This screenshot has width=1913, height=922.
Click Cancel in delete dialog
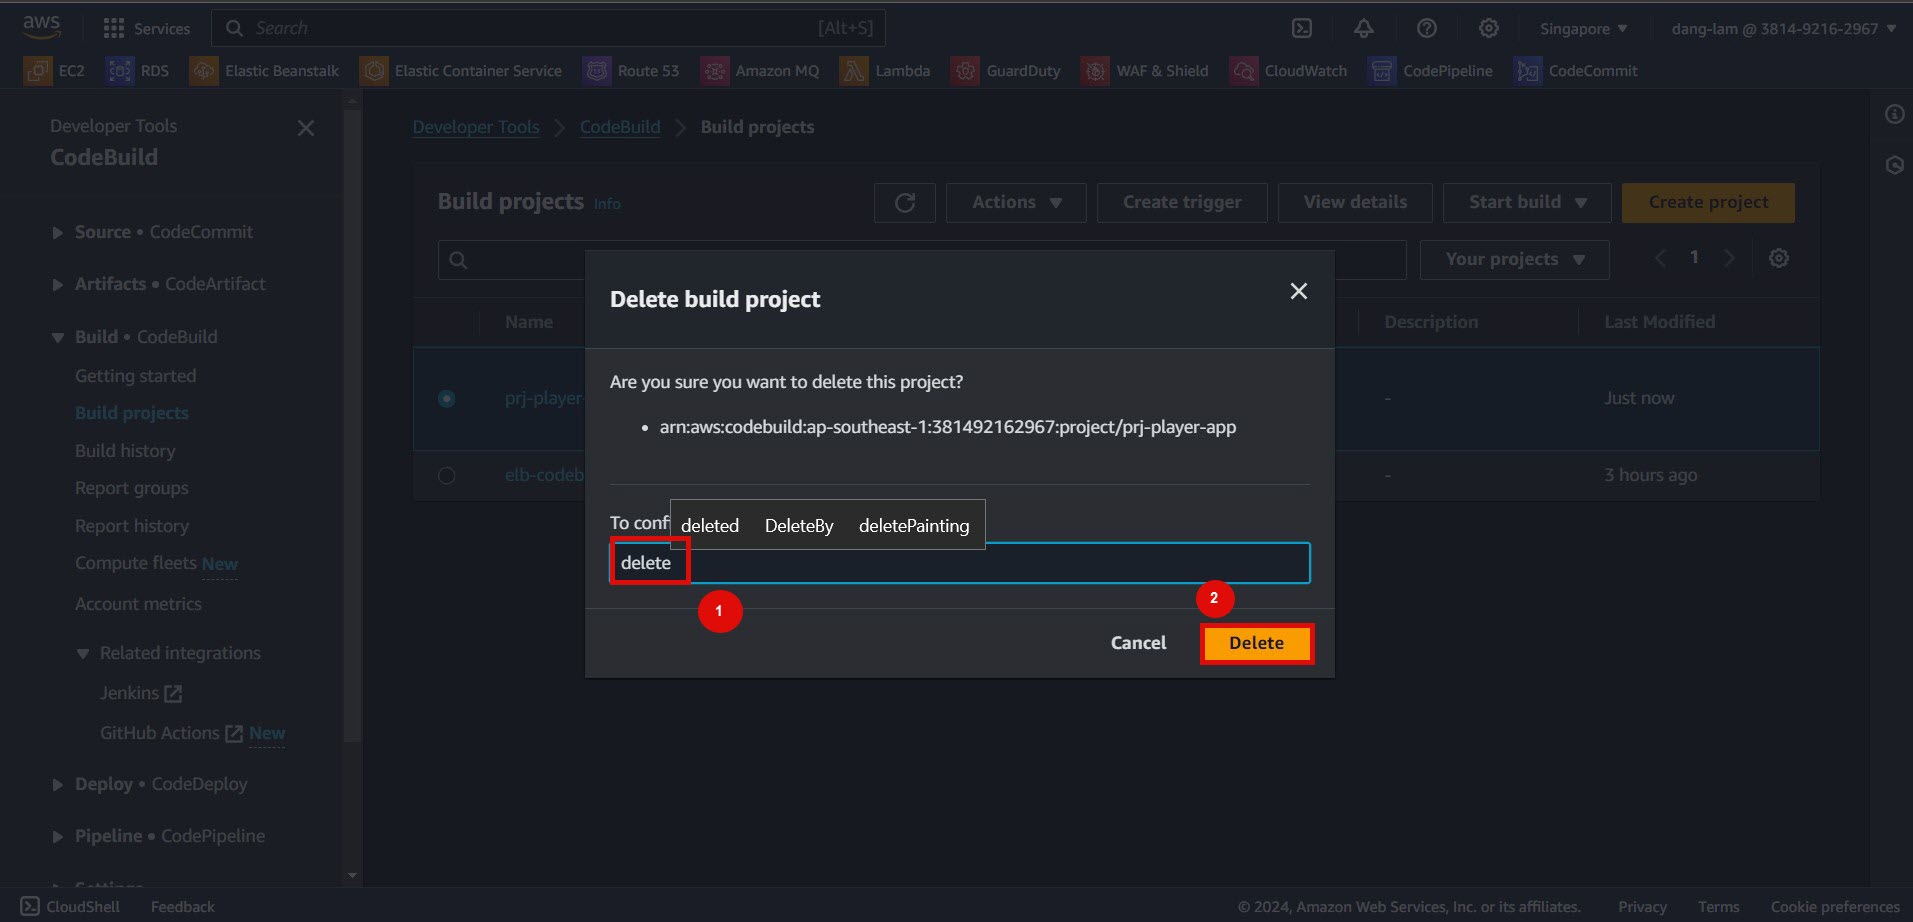pyautogui.click(x=1138, y=643)
